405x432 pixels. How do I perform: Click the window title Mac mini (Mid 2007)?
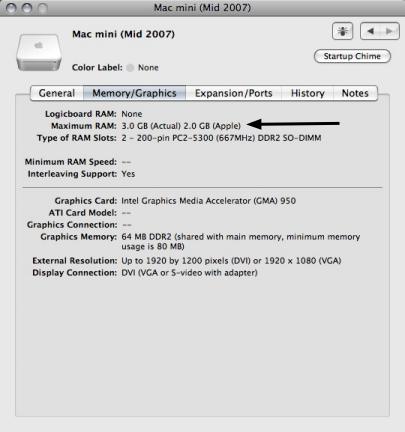pyautogui.click(x=202, y=7)
